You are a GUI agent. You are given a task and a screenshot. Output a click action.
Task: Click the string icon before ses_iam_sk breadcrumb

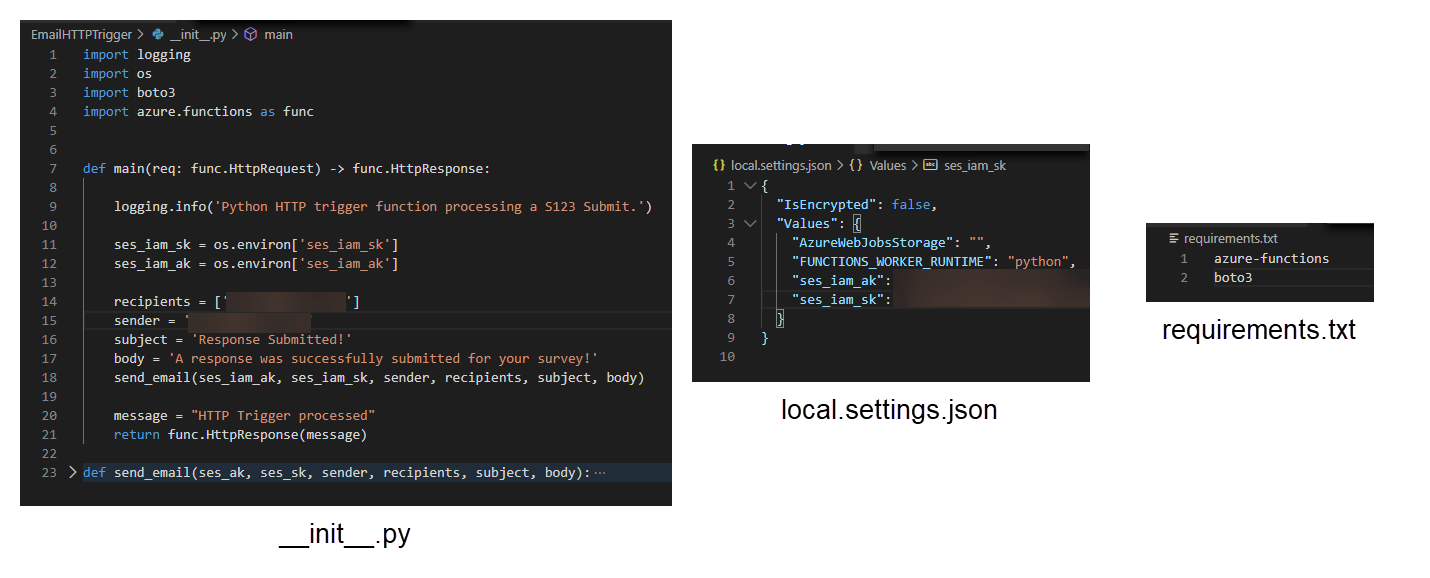(930, 166)
